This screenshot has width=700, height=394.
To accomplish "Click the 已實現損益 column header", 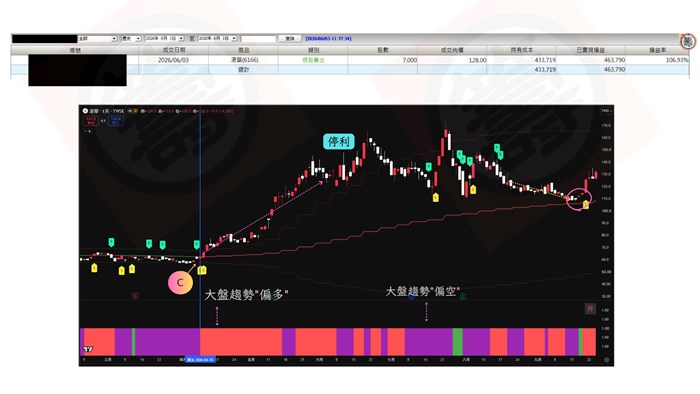I will point(590,50).
